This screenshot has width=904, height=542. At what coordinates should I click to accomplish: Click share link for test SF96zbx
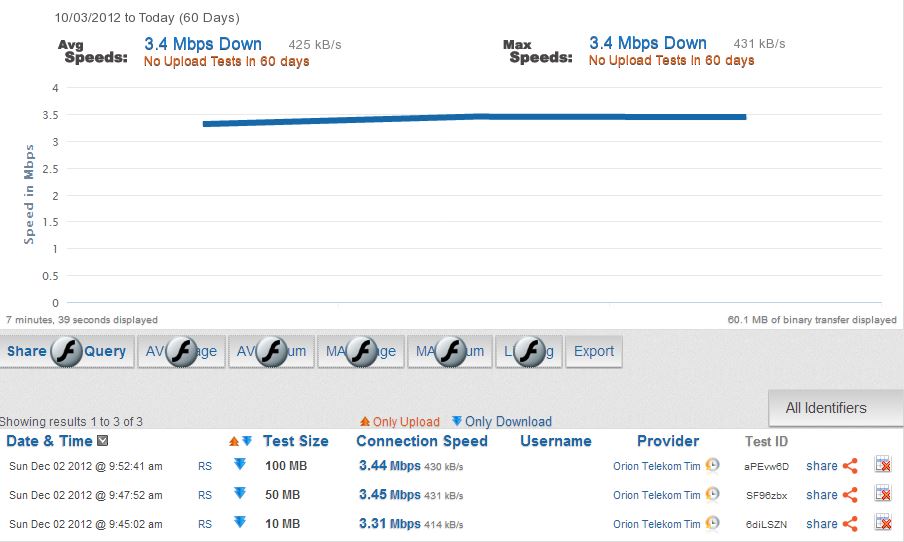click(x=822, y=495)
